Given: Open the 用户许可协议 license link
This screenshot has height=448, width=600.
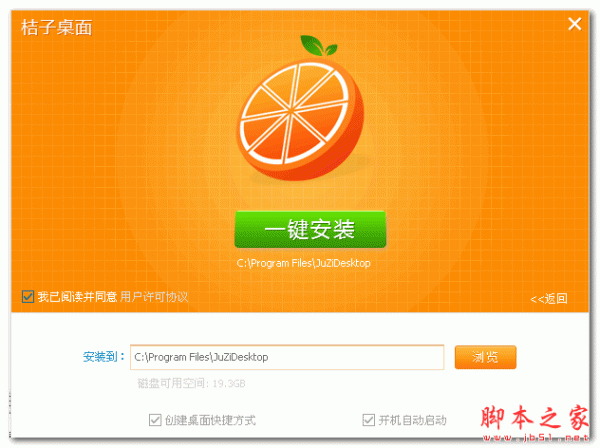Looking at the screenshot, I should point(154,297).
